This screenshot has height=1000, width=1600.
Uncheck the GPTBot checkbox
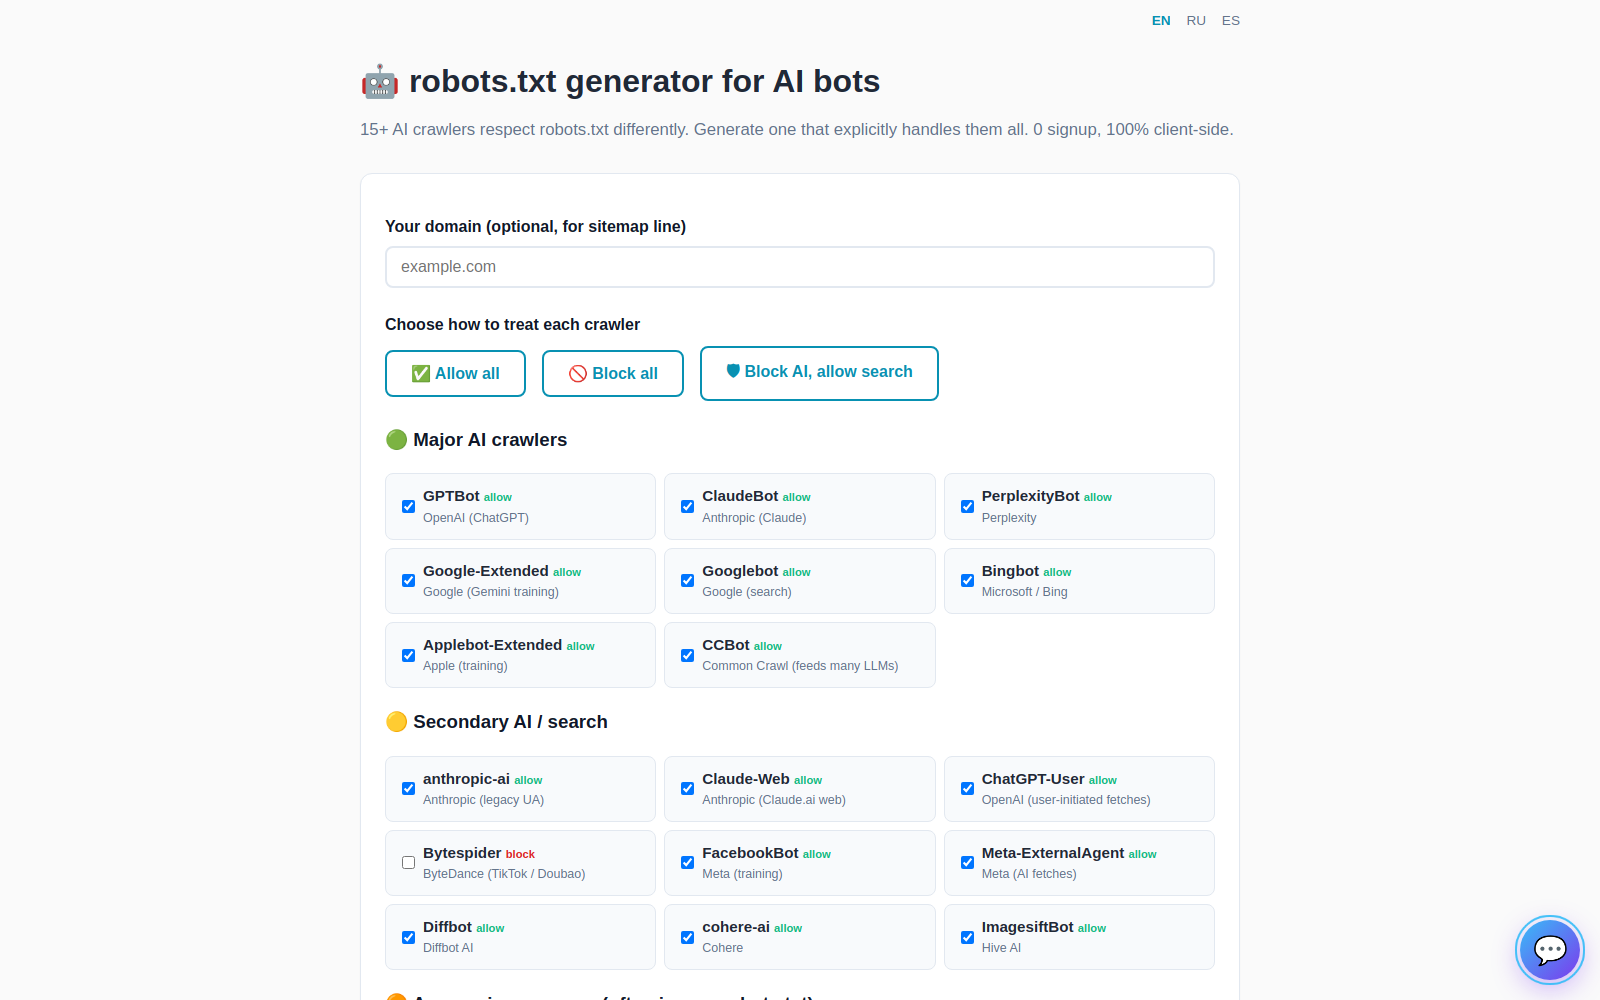coord(408,506)
